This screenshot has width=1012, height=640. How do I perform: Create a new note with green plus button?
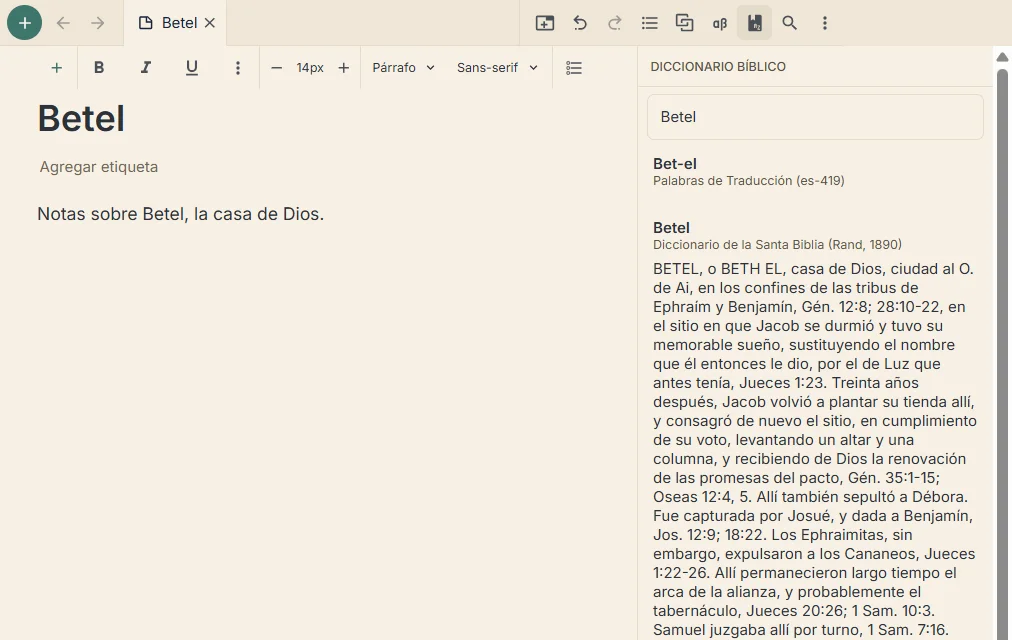(25, 23)
